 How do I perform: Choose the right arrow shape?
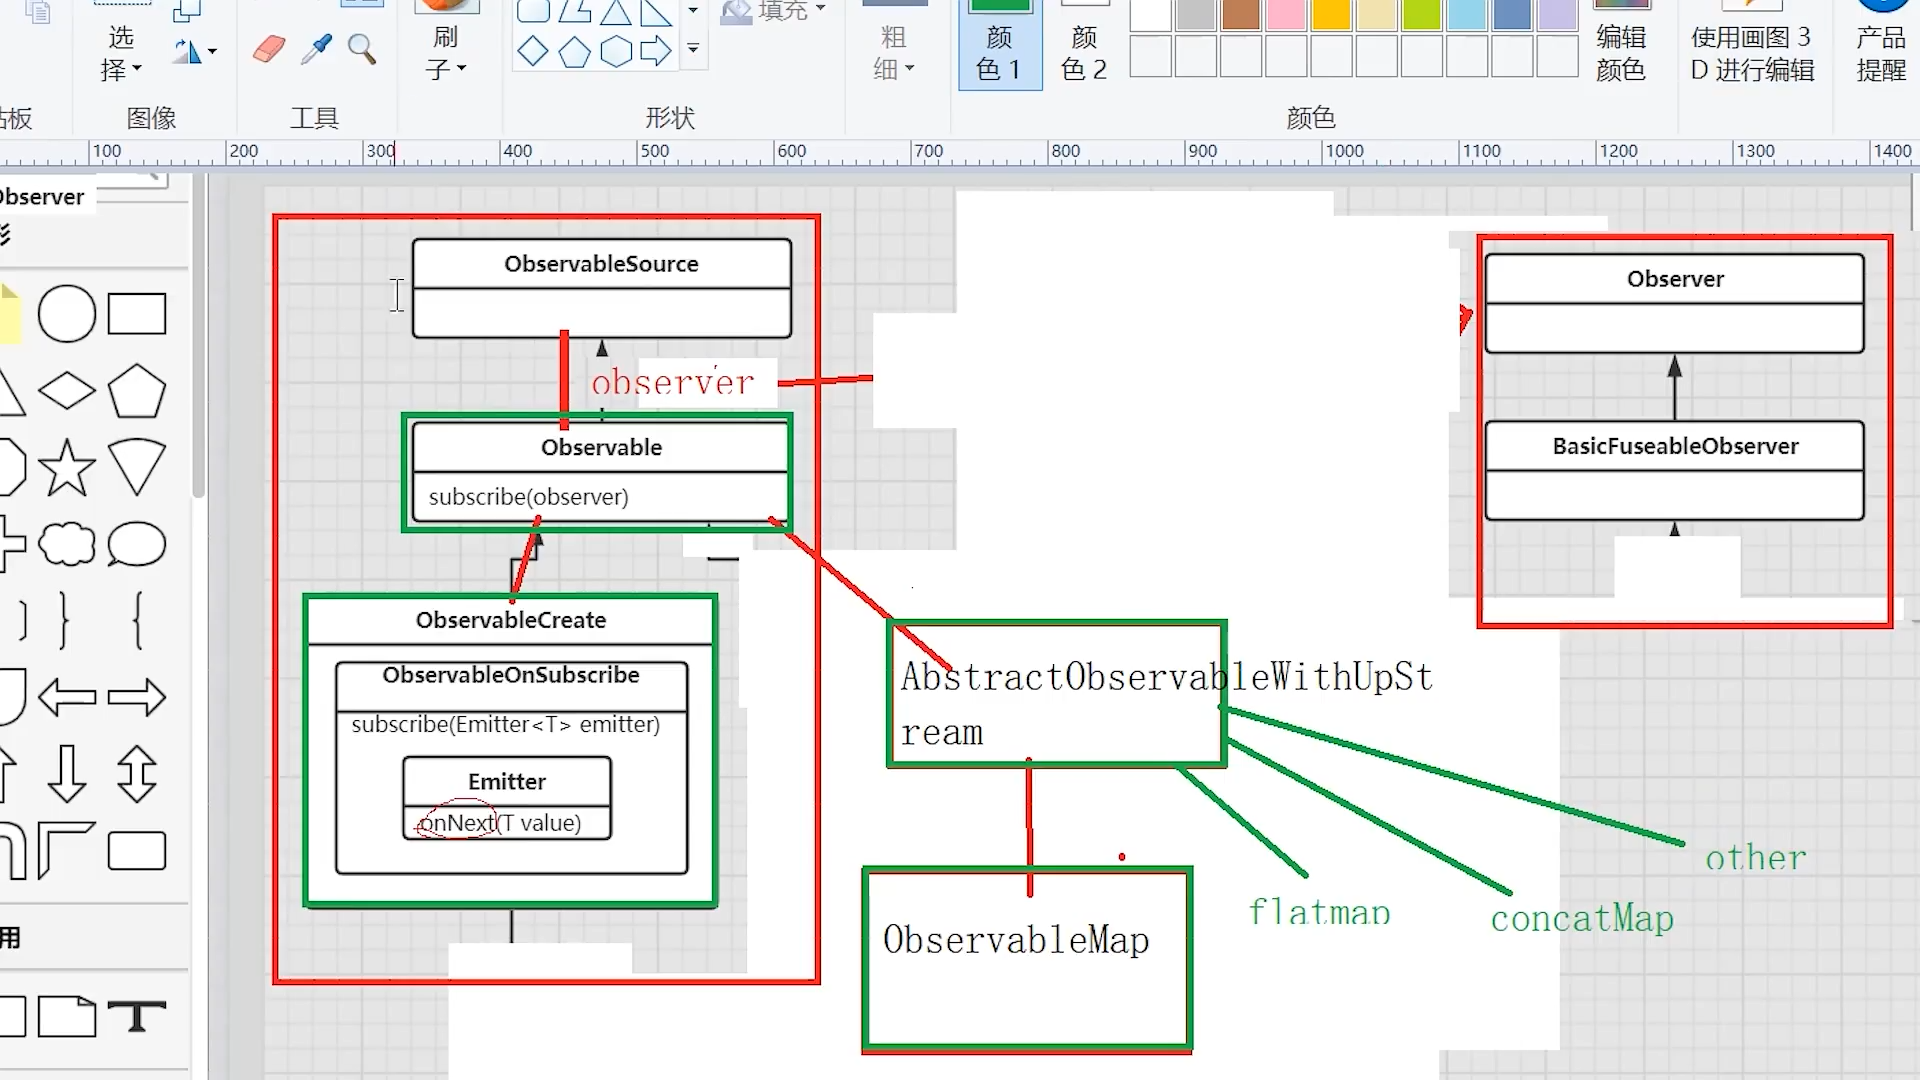655,51
